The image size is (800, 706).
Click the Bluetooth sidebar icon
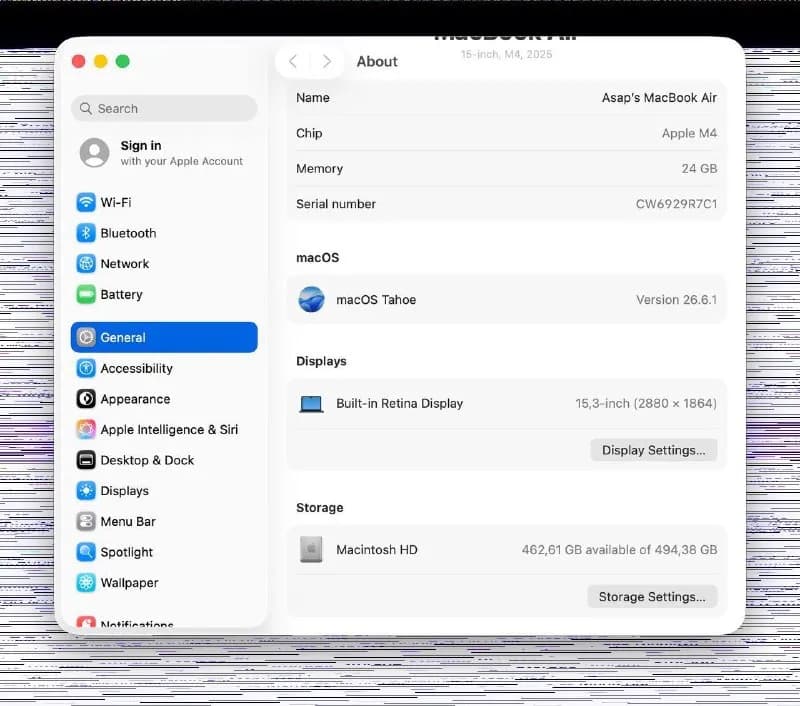[x=86, y=233]
